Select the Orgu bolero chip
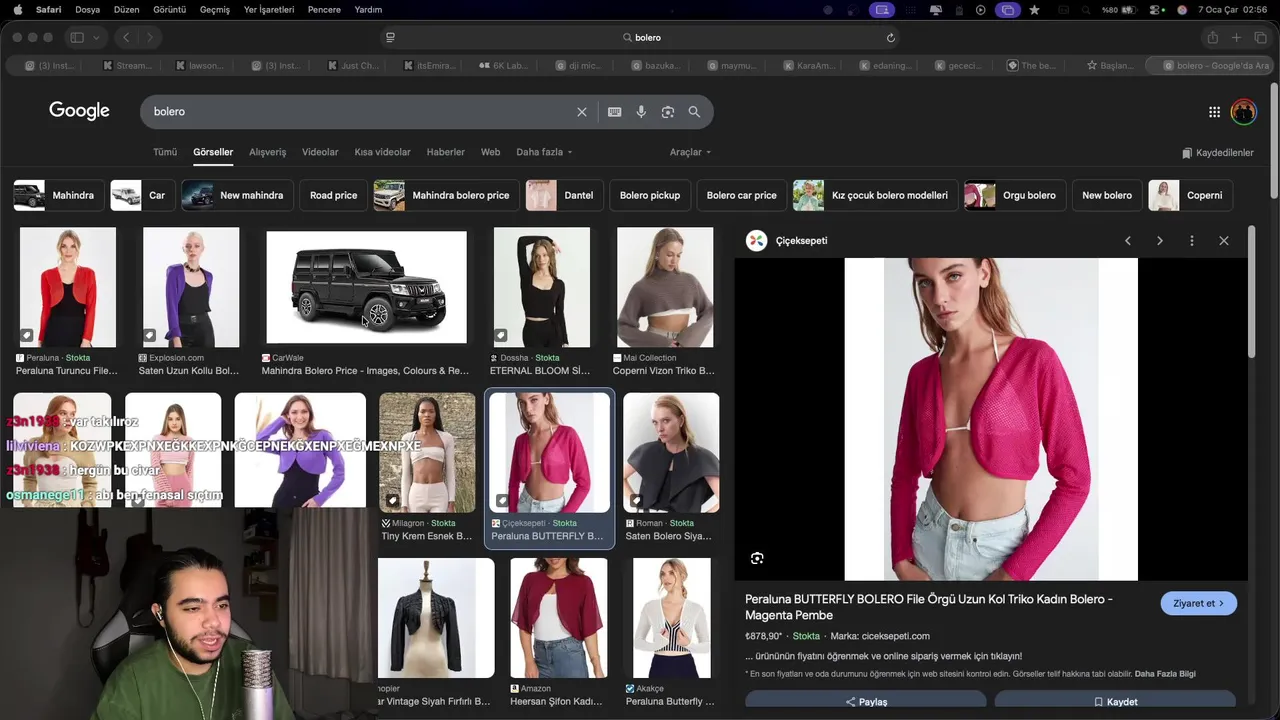The height and width of the screenshot is (720, 1280). pos(1015,195)
